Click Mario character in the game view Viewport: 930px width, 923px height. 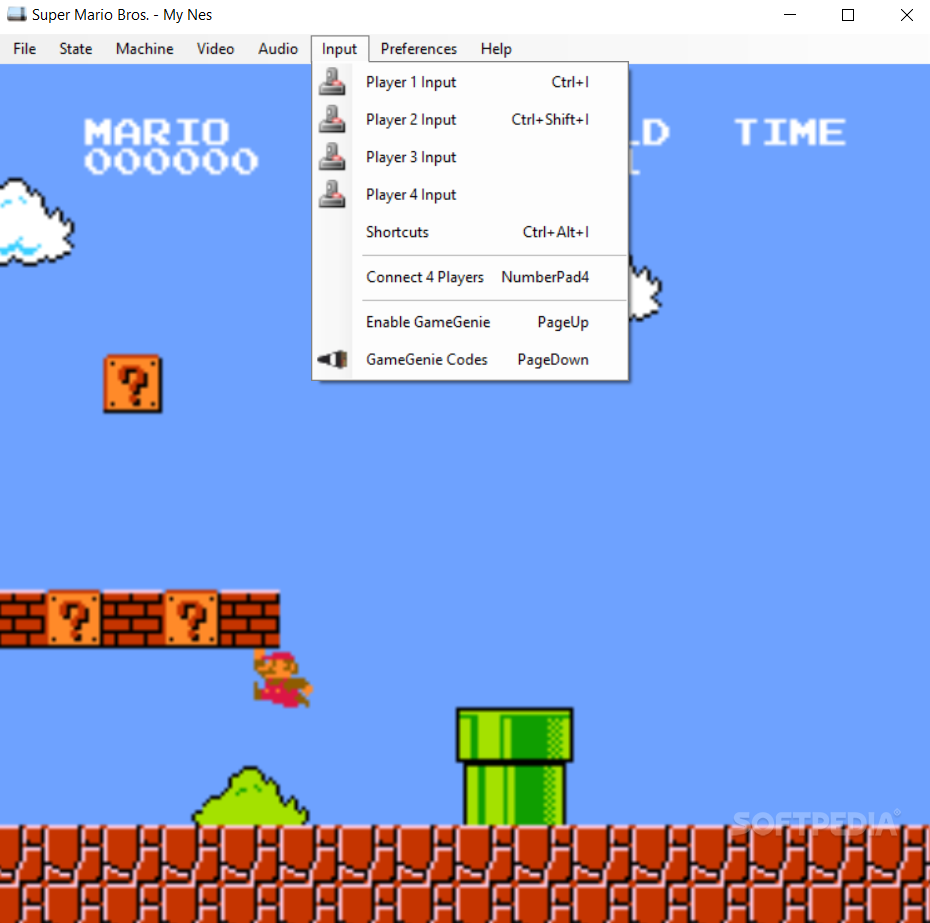[x=282, y=678]
